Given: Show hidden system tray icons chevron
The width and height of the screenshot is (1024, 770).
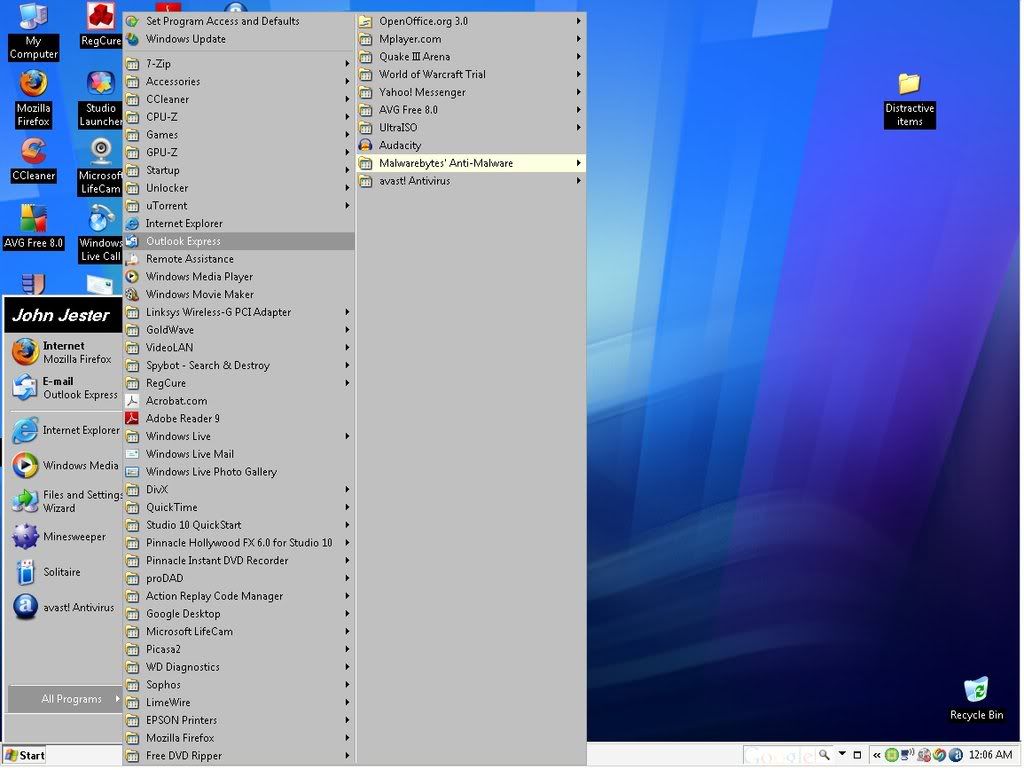Looking at the screenshot, I should click(876, 755).
